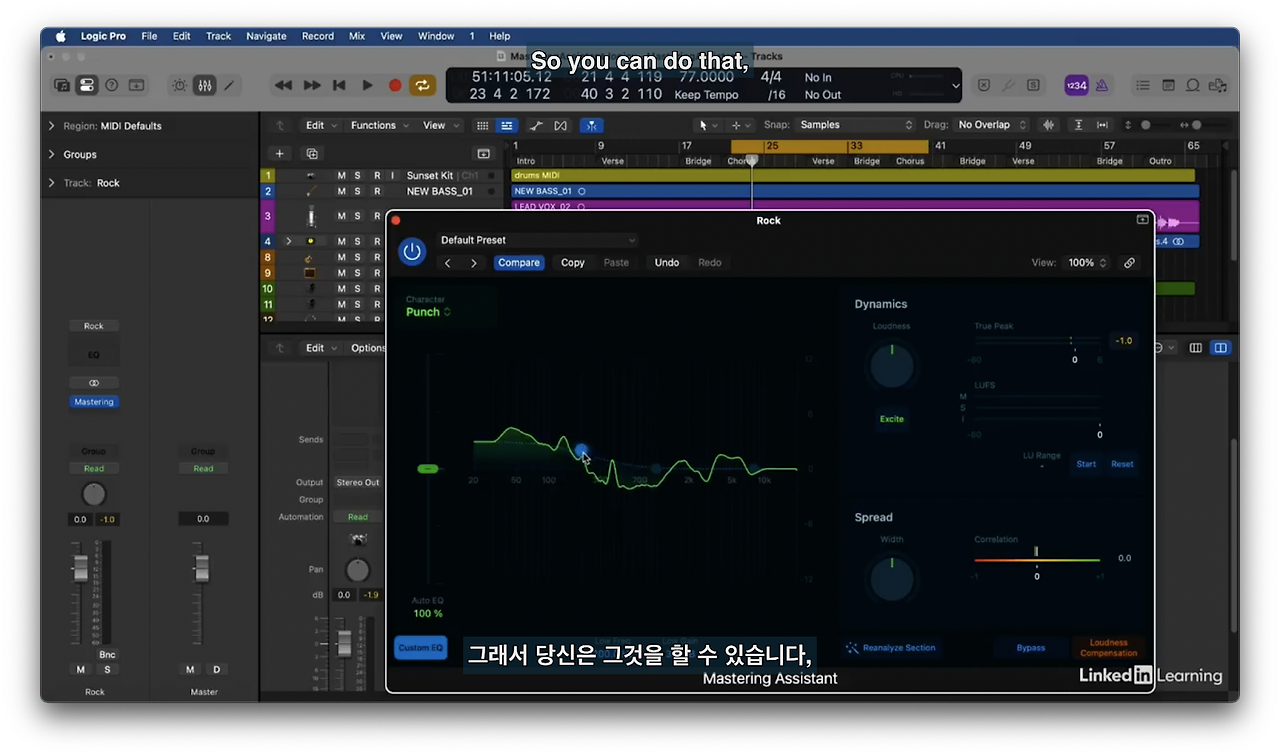Toggle the Flex show/hide icon
The width and height of the screenshot is (1280, 756).
pos(560,125)
